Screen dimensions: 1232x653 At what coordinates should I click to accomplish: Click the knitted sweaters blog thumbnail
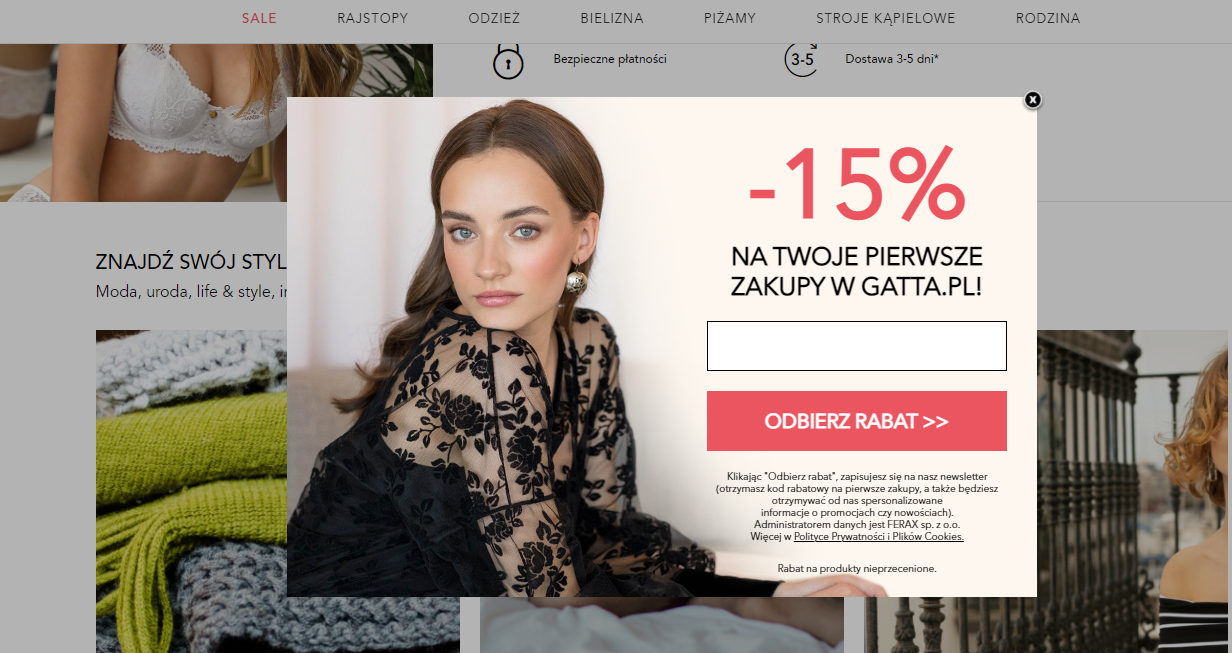(x=191, y=491)
